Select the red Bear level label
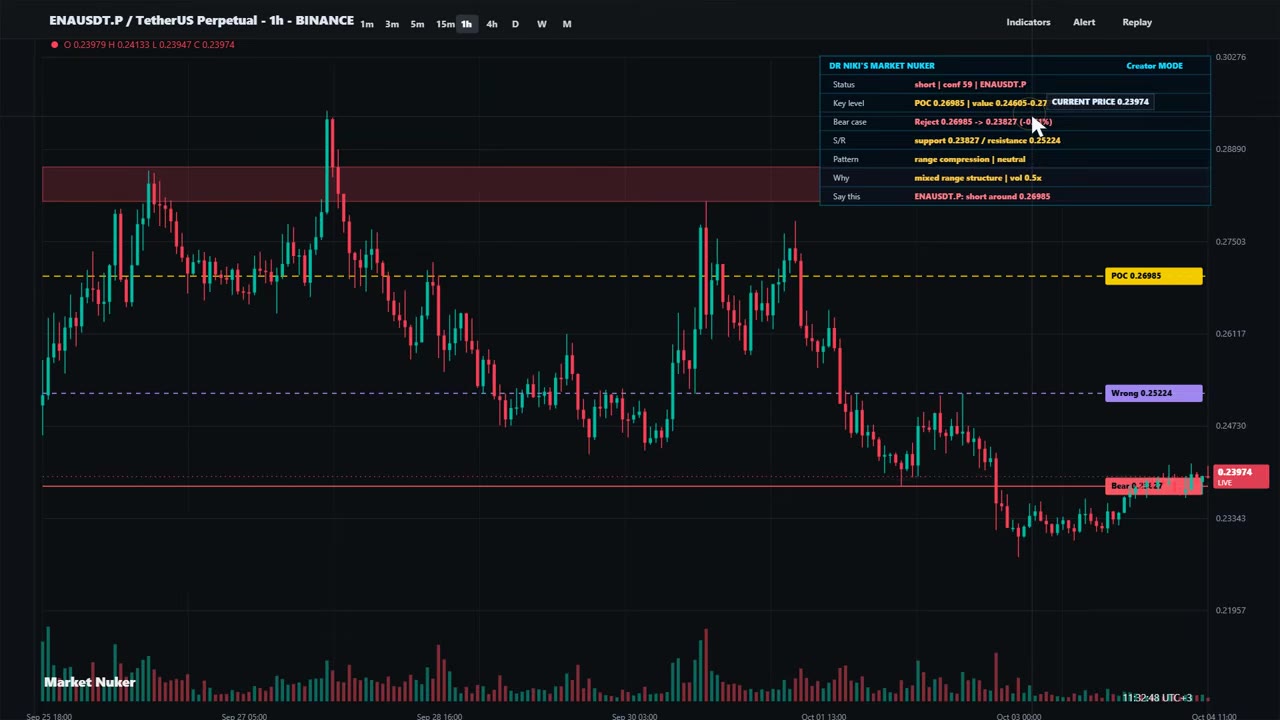 1154,486
